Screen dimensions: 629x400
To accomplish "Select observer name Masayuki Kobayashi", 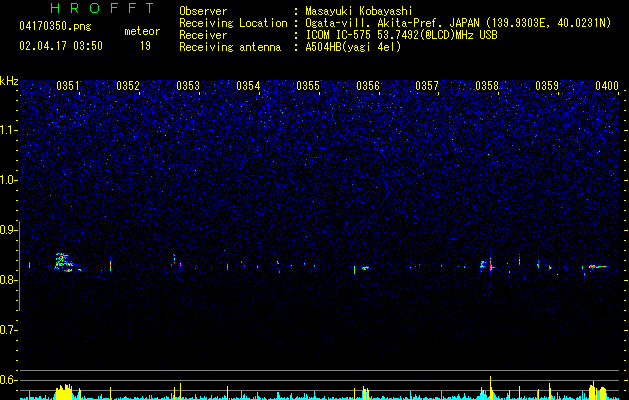I will point(359,11).
